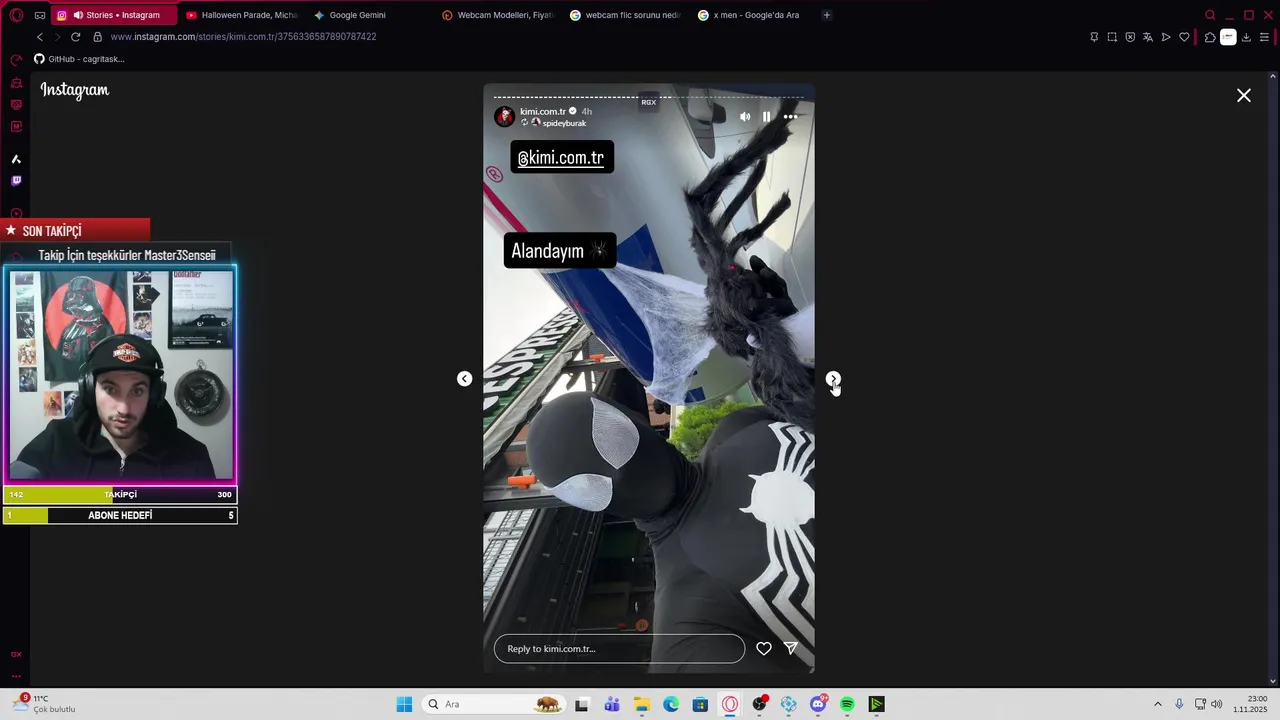The height and width of the screenshot is (720, 1280).
Task: Open the tab islands workspace icon
Action: (40, 15)
